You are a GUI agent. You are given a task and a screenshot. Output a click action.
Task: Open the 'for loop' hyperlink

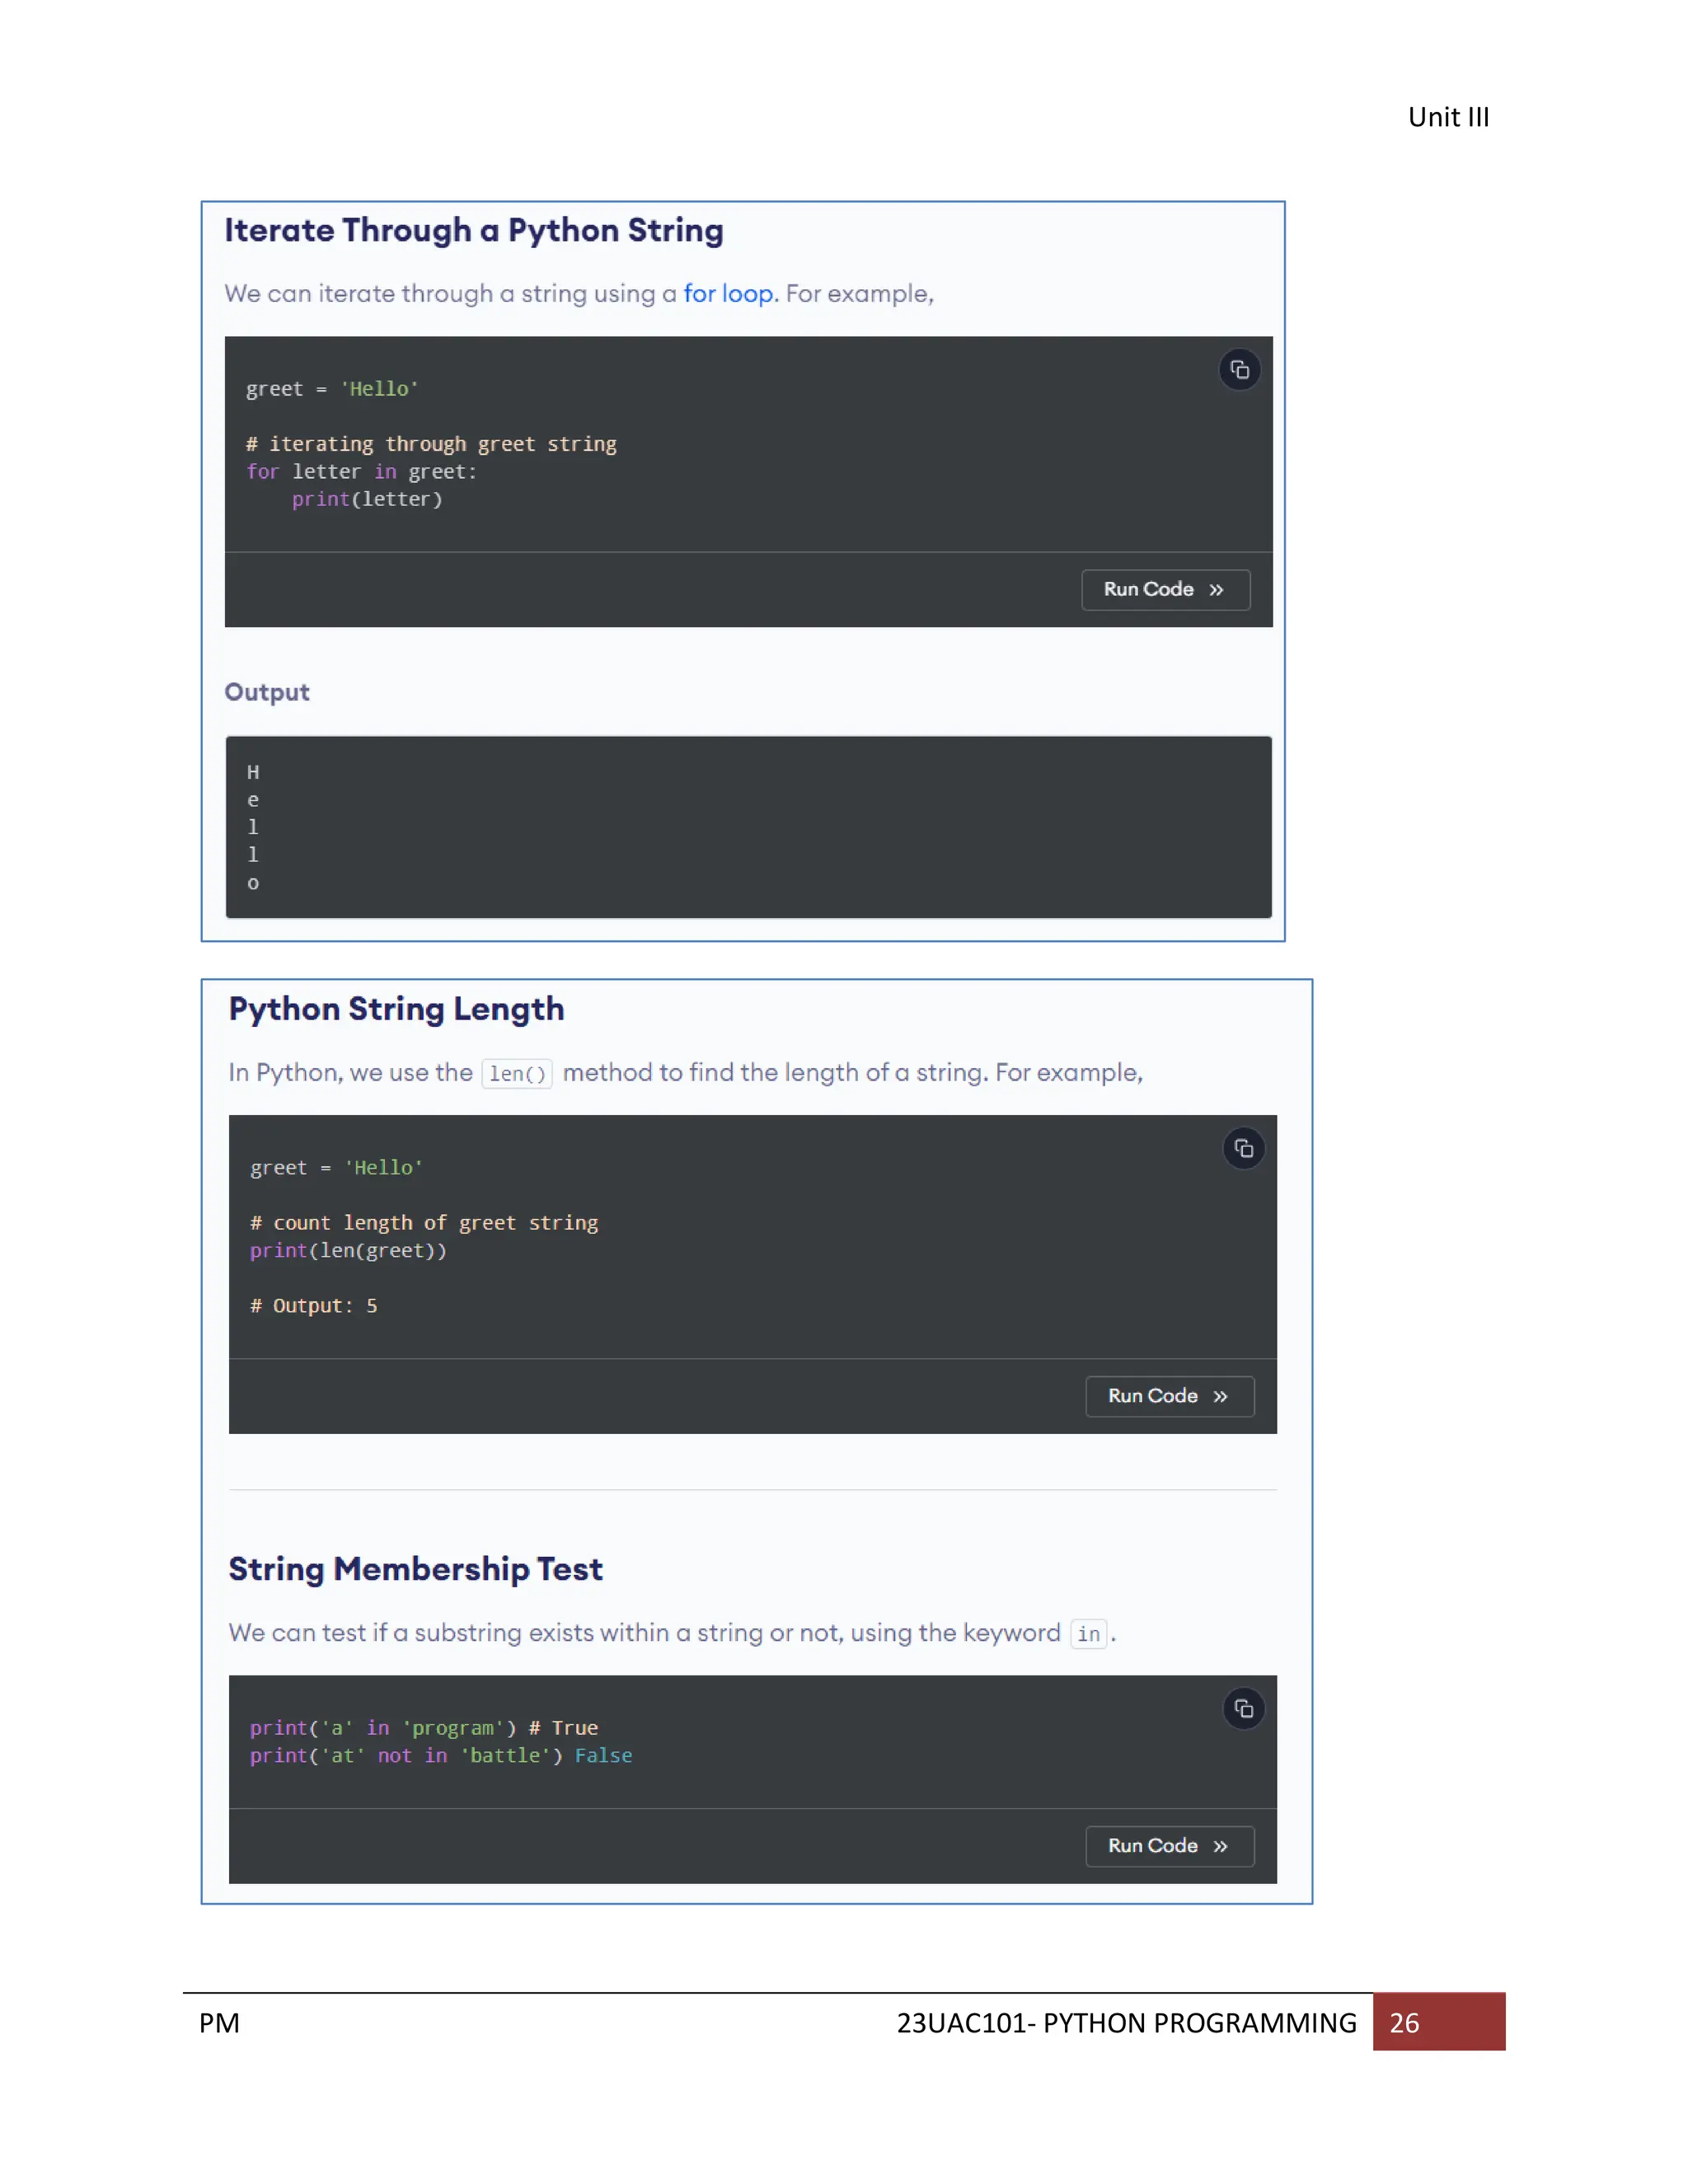pyautogui.click(x=728, y=294)
